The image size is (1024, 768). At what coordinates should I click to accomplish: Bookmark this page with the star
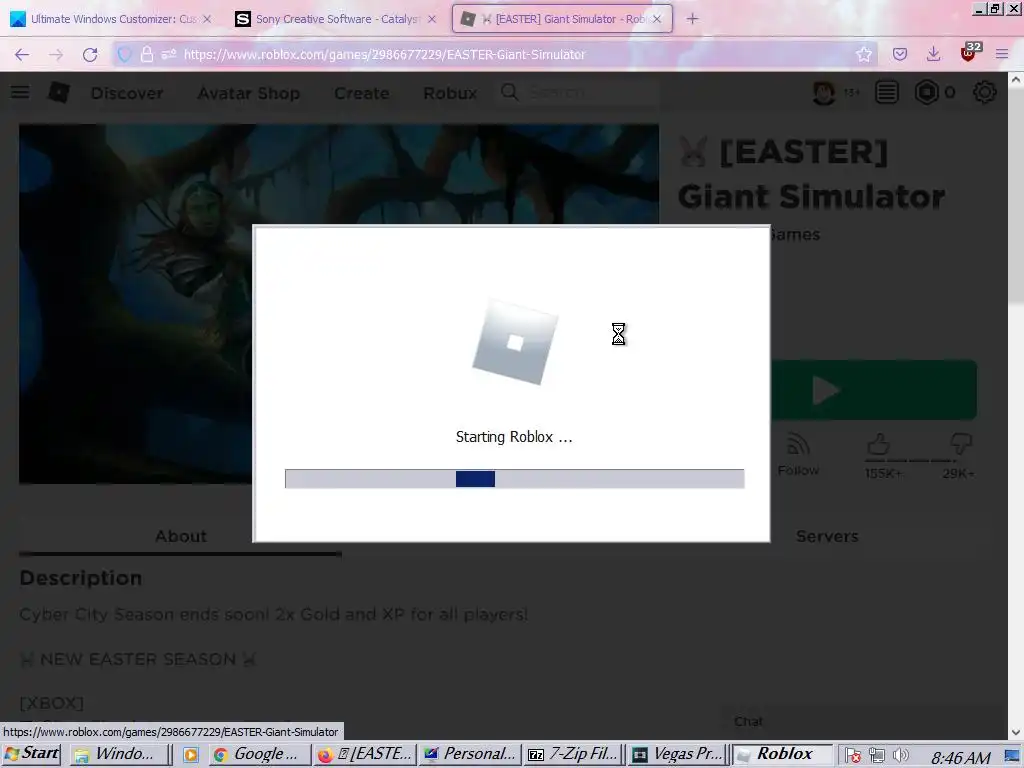pyautogui.click(x=863, y=55)
